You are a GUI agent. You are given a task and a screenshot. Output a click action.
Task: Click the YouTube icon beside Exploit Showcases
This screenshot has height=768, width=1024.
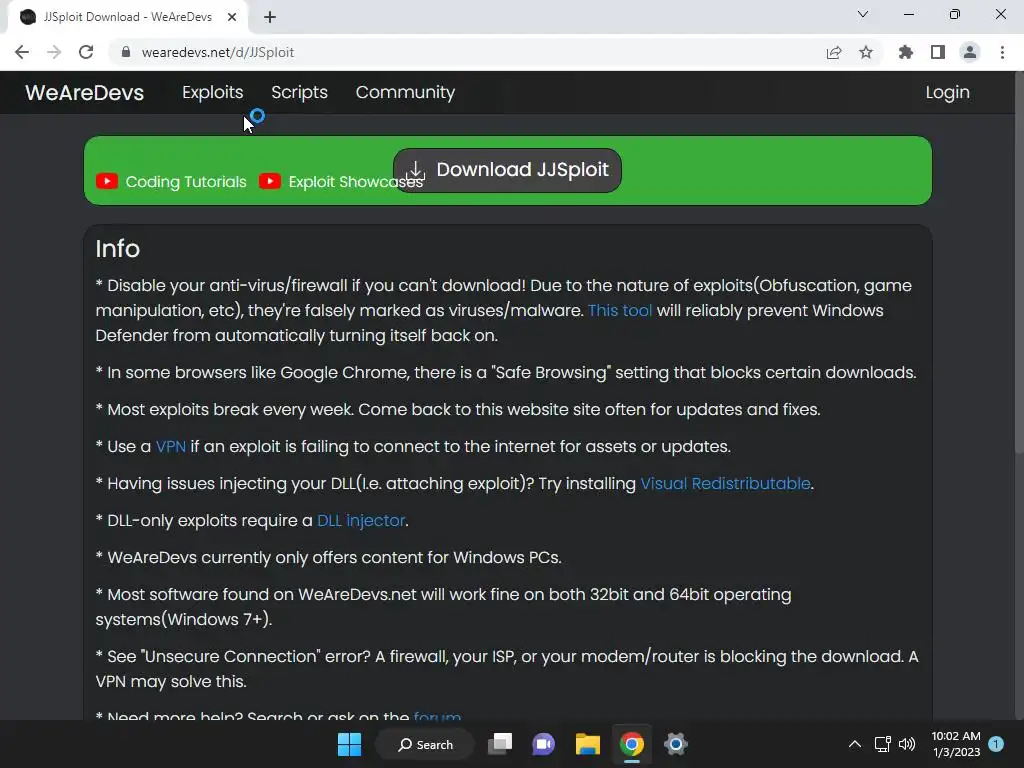270,181
